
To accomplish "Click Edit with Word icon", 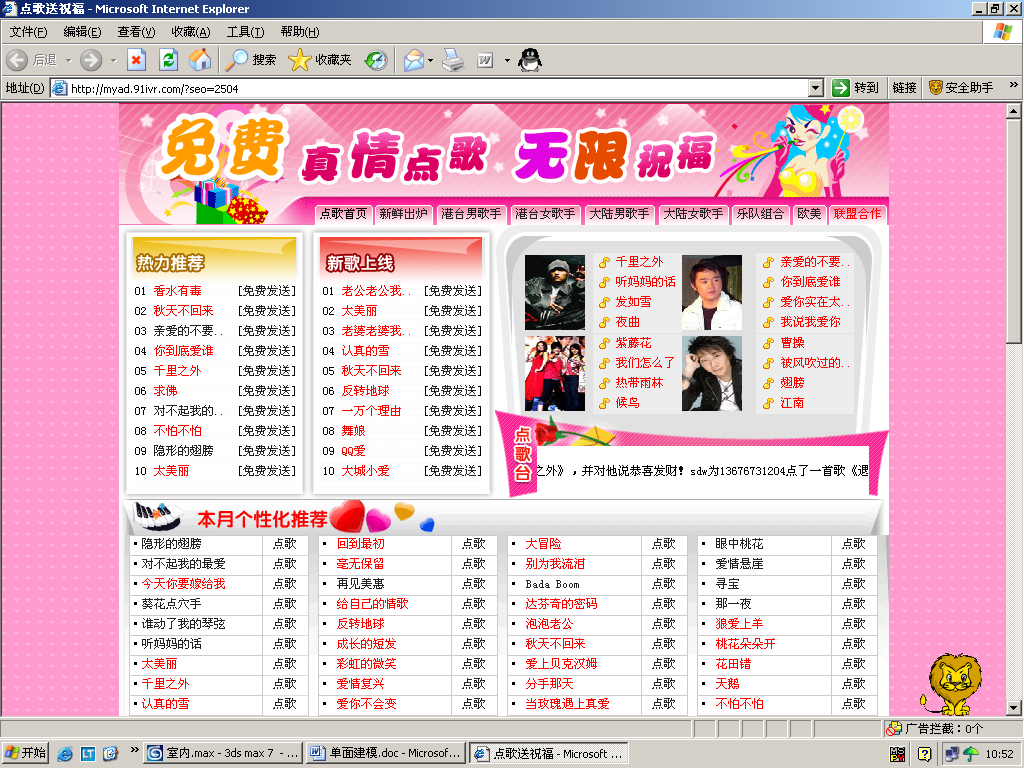I will (x=485, y=60).
